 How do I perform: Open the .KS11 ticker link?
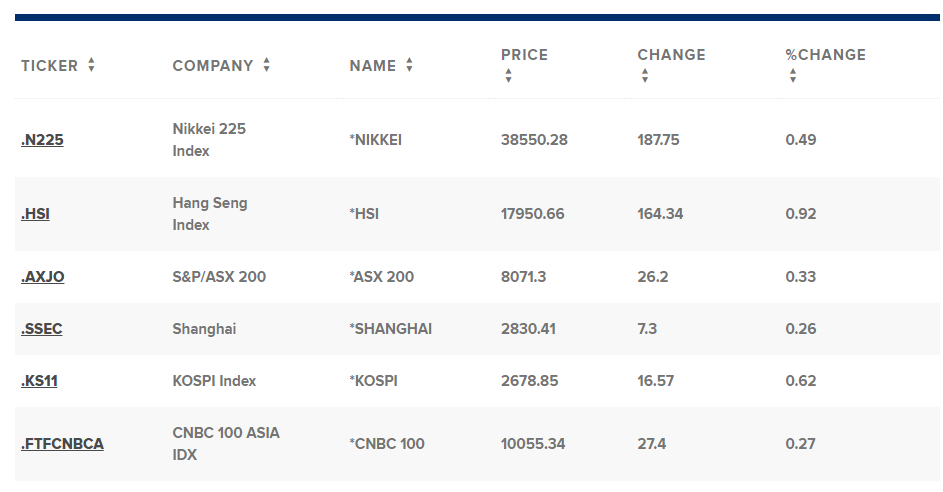39,381
